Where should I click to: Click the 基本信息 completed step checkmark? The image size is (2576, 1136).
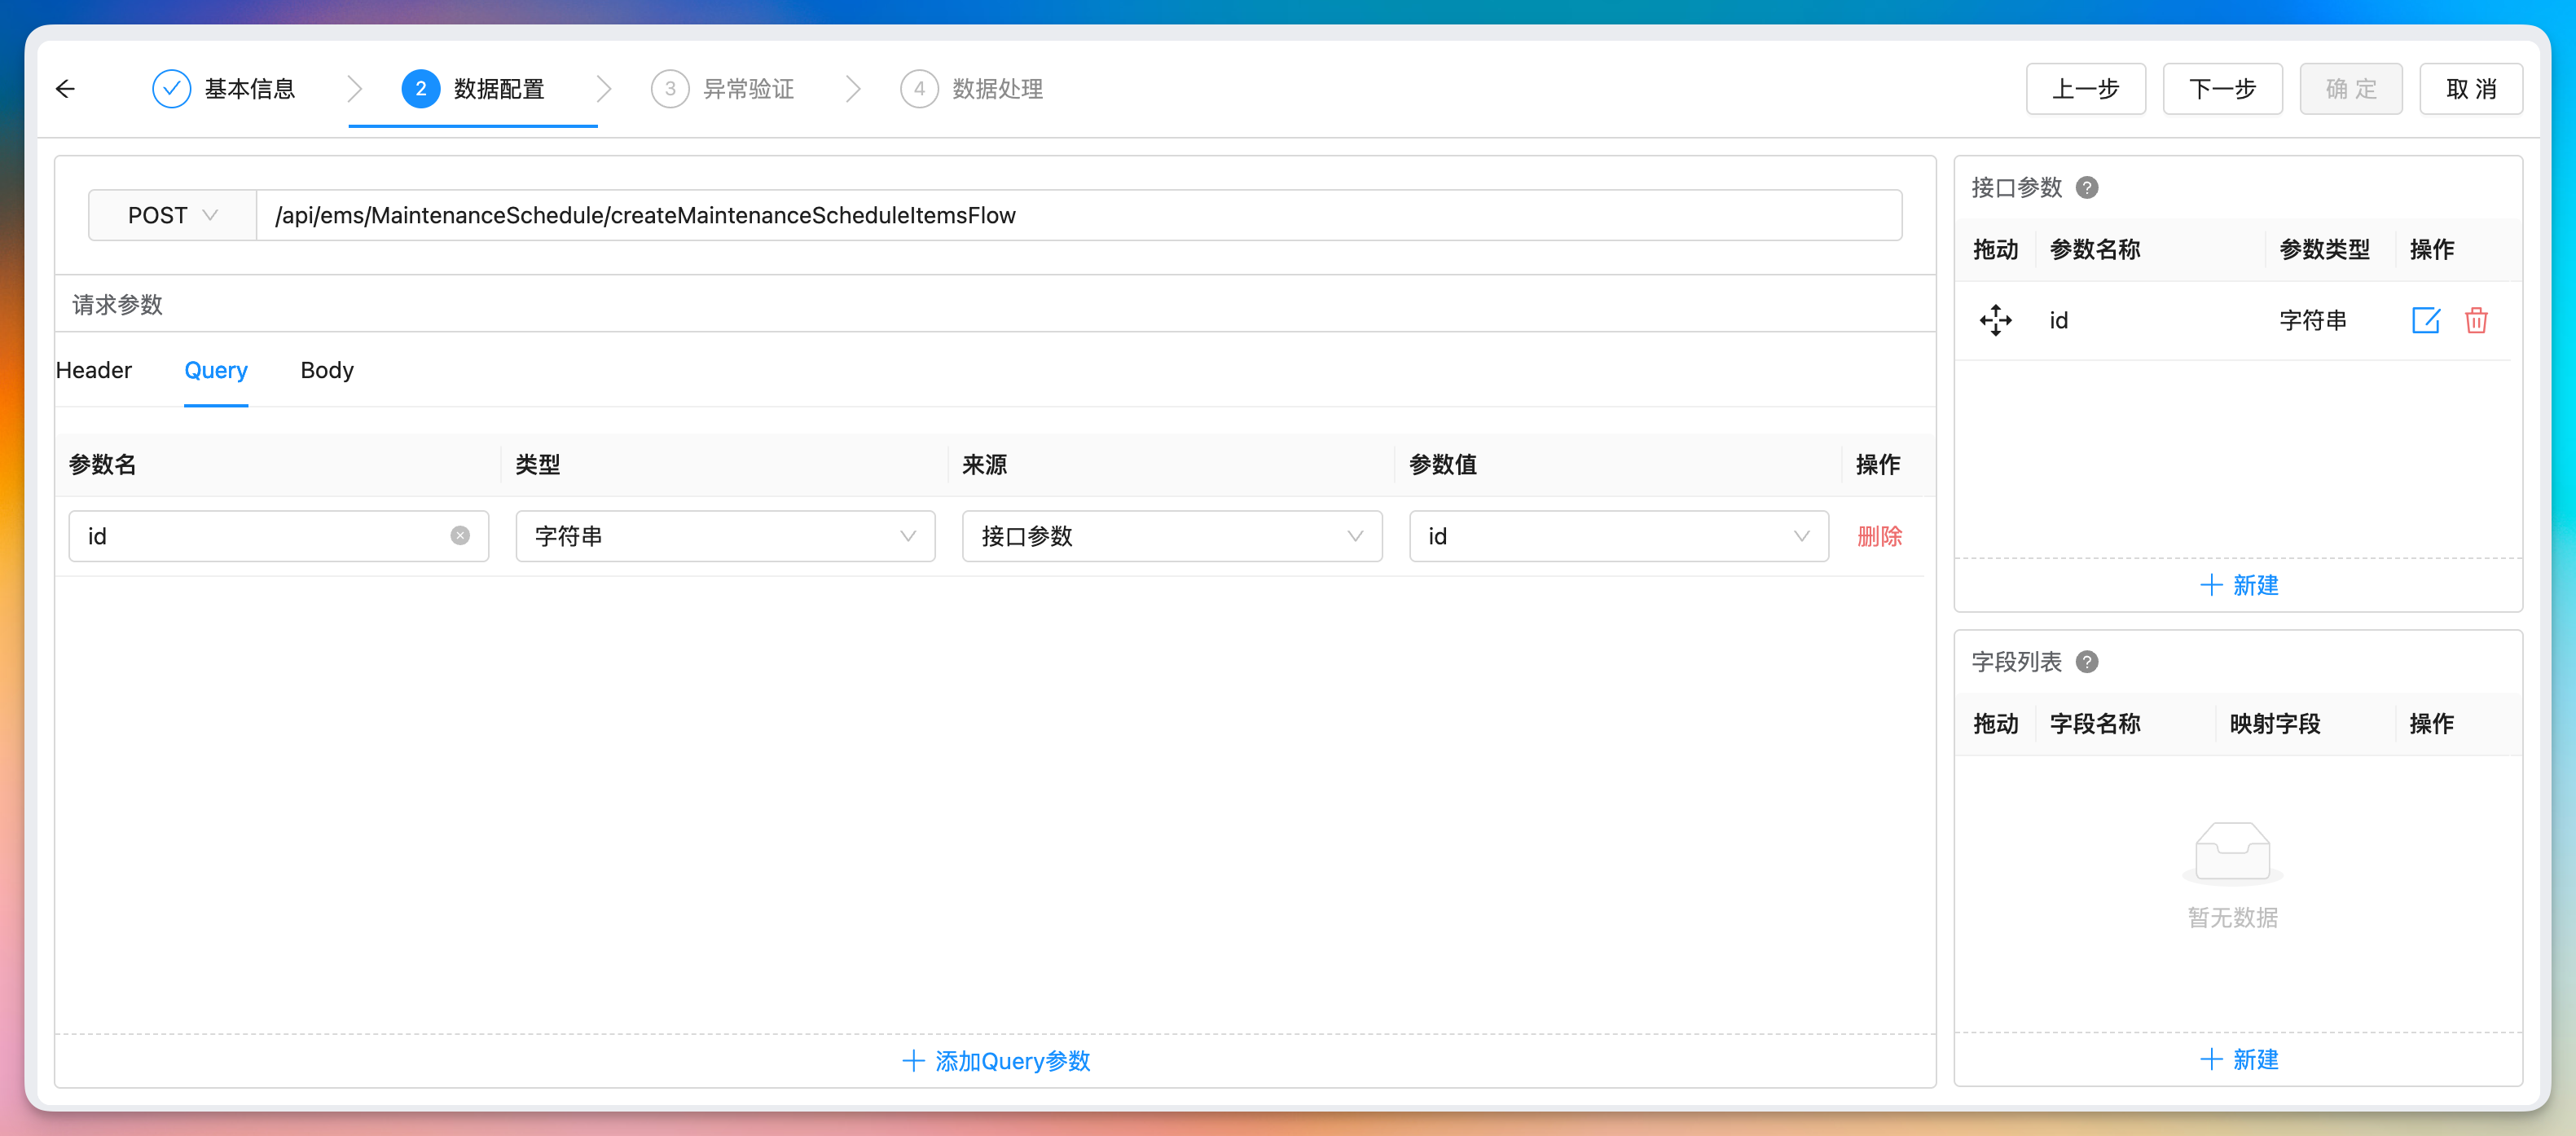[x=171, y=89]
